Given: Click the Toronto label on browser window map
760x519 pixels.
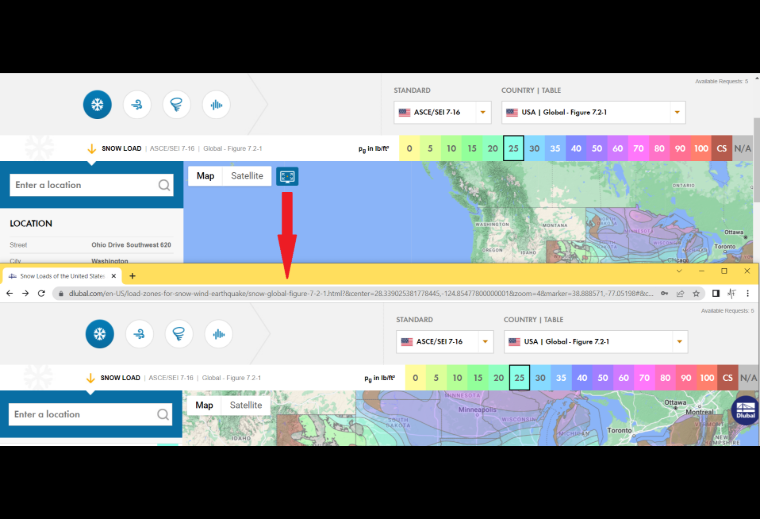Looking at the screenshot, I should 619,430.
